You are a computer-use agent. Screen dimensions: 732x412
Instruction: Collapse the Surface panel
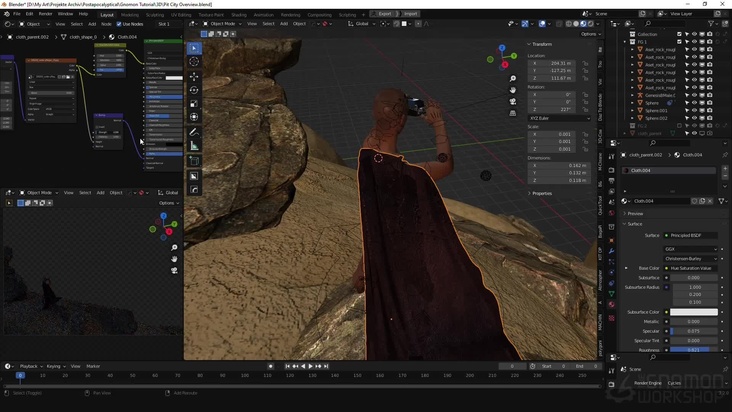click(x=634, y=224)
